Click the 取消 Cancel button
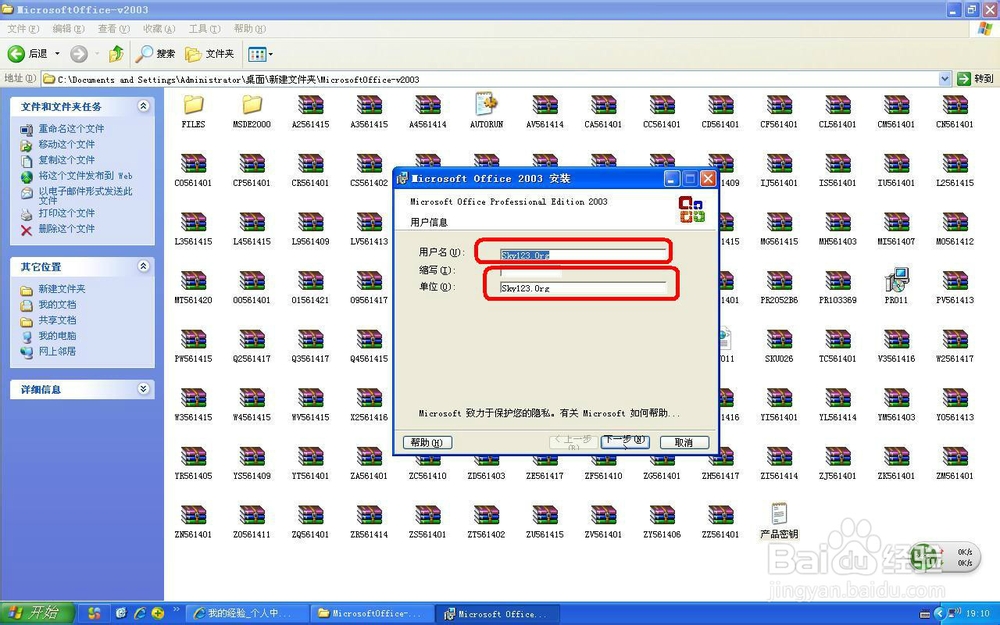This screenshot has width=1000, height=625. click(684, 441)
